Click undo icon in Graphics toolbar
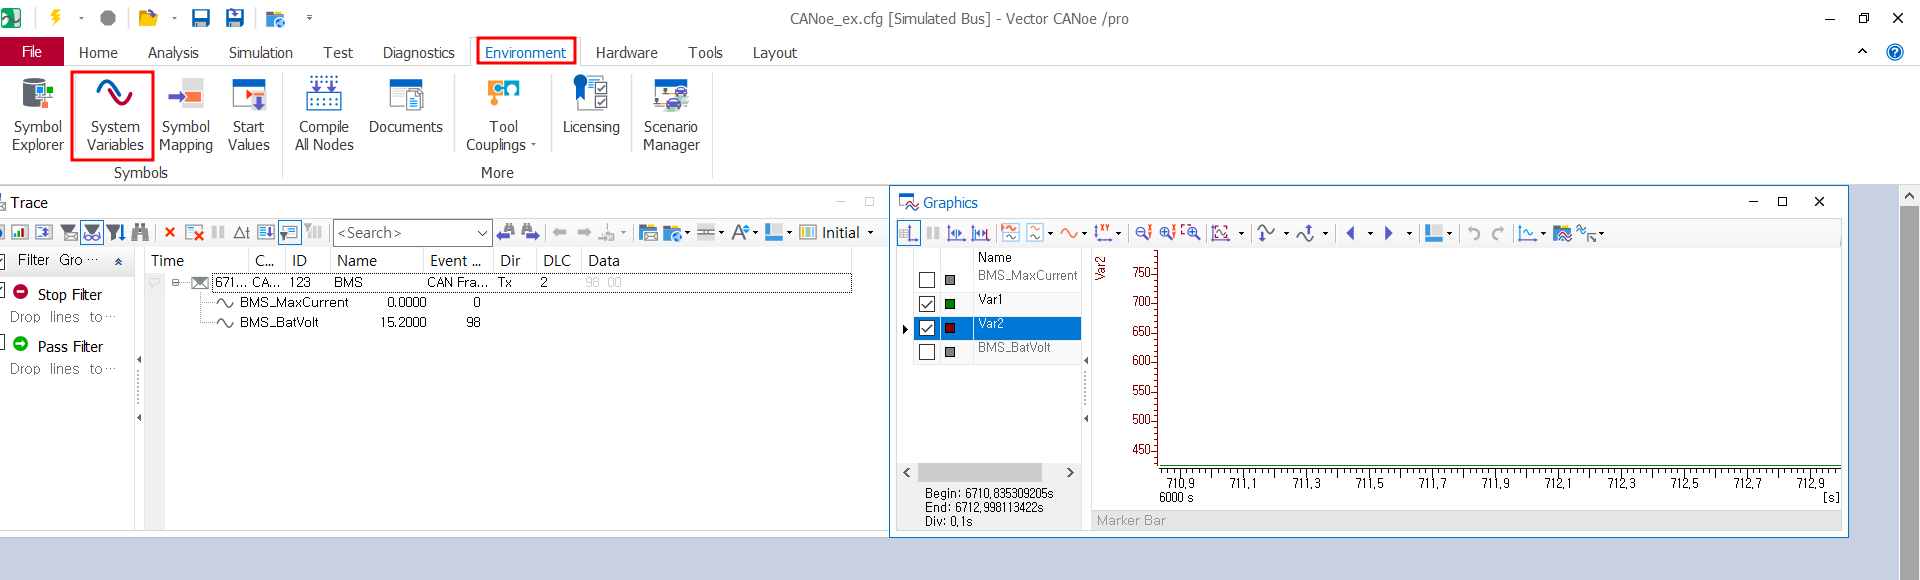This screenshot has width=1920, height=580. pyautogui.click(x=1473, y=233)
